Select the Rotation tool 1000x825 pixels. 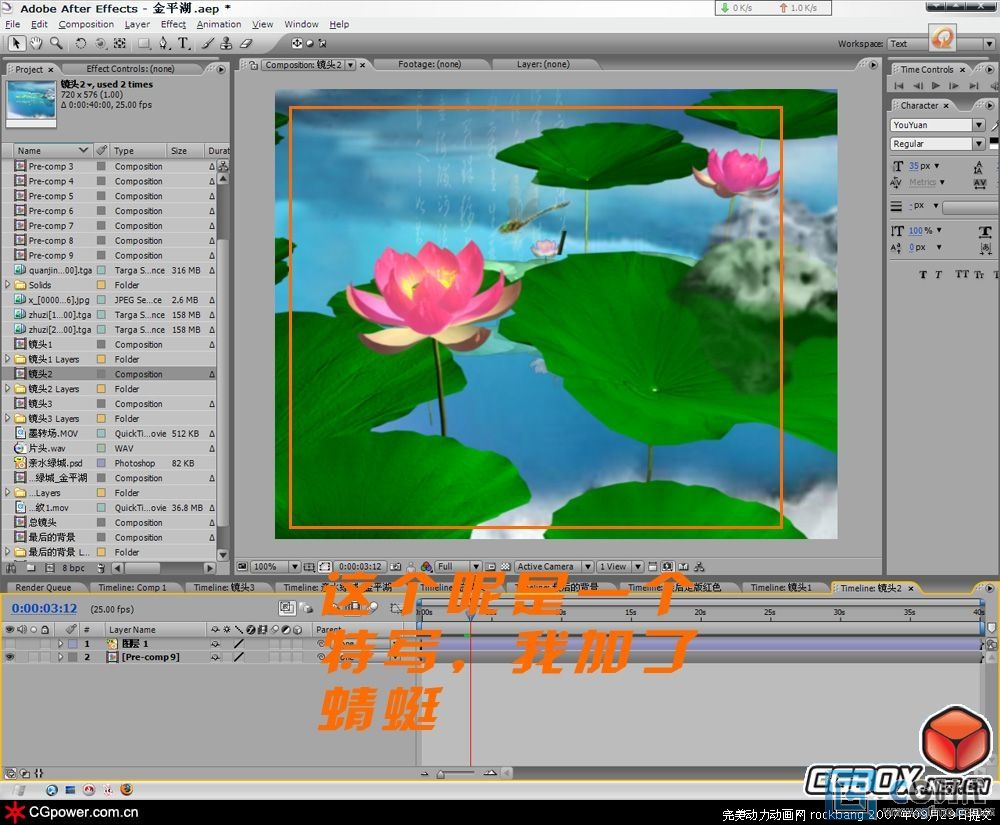pyautogui.click(x=80, y=43)
